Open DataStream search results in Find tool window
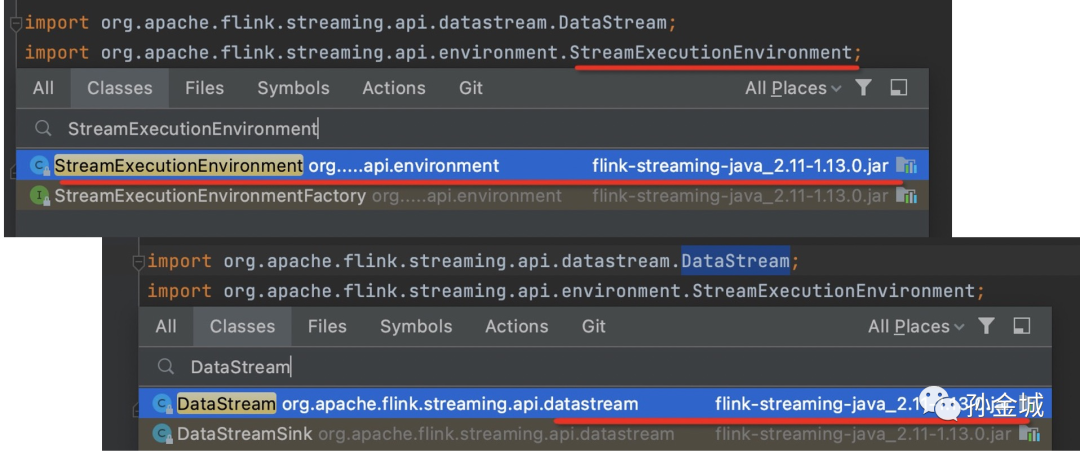This screenshot has height=453, width=1080. coord(1021,326)
